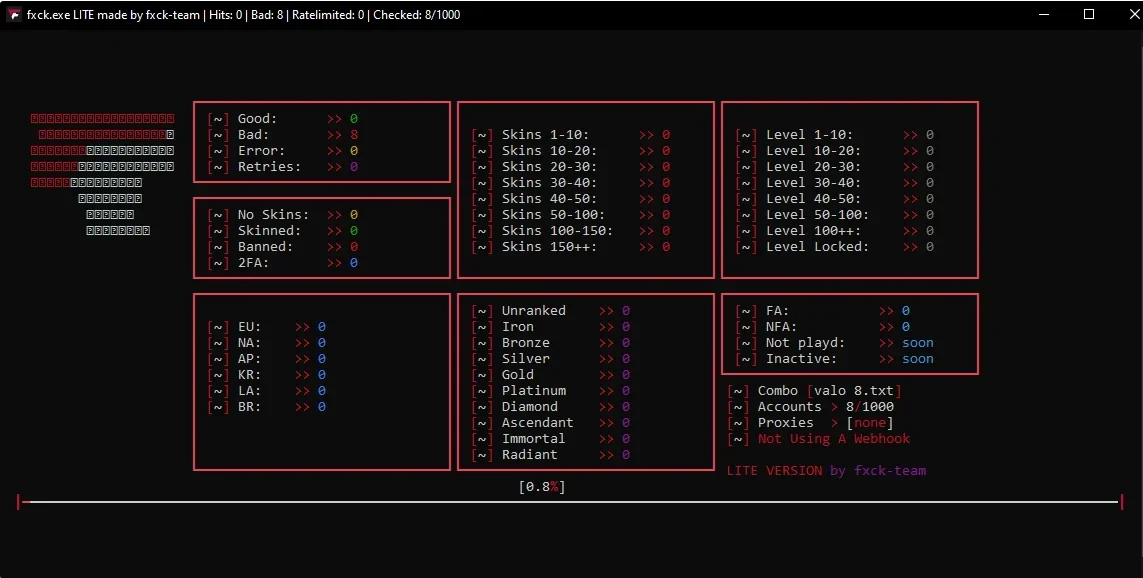Click the '2FA:' status line
The height and width of the screenshot is (578, 1143).
[283, 263]
